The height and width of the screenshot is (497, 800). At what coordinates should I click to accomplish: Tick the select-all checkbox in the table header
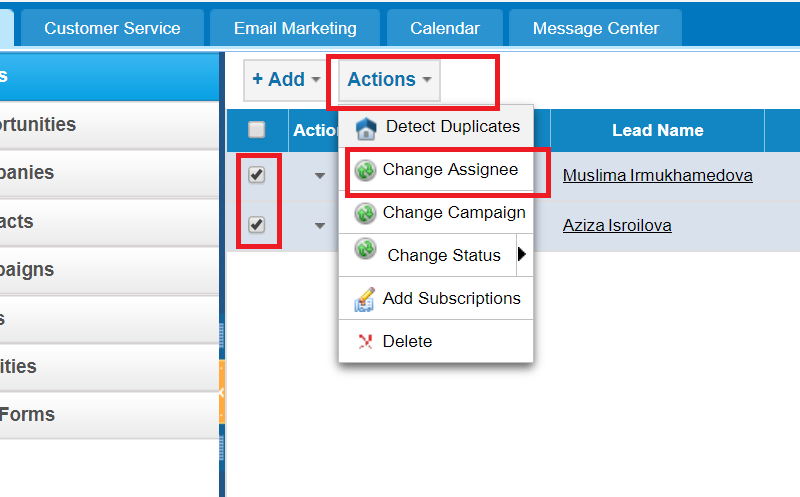(257, 130)
